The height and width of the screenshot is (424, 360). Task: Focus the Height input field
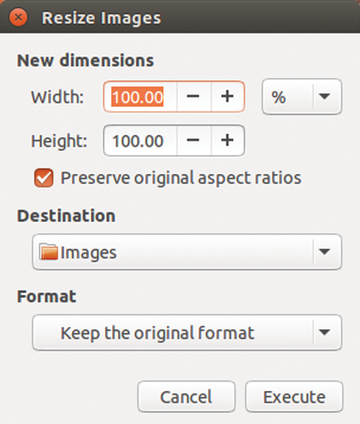[x=140, y=140]
